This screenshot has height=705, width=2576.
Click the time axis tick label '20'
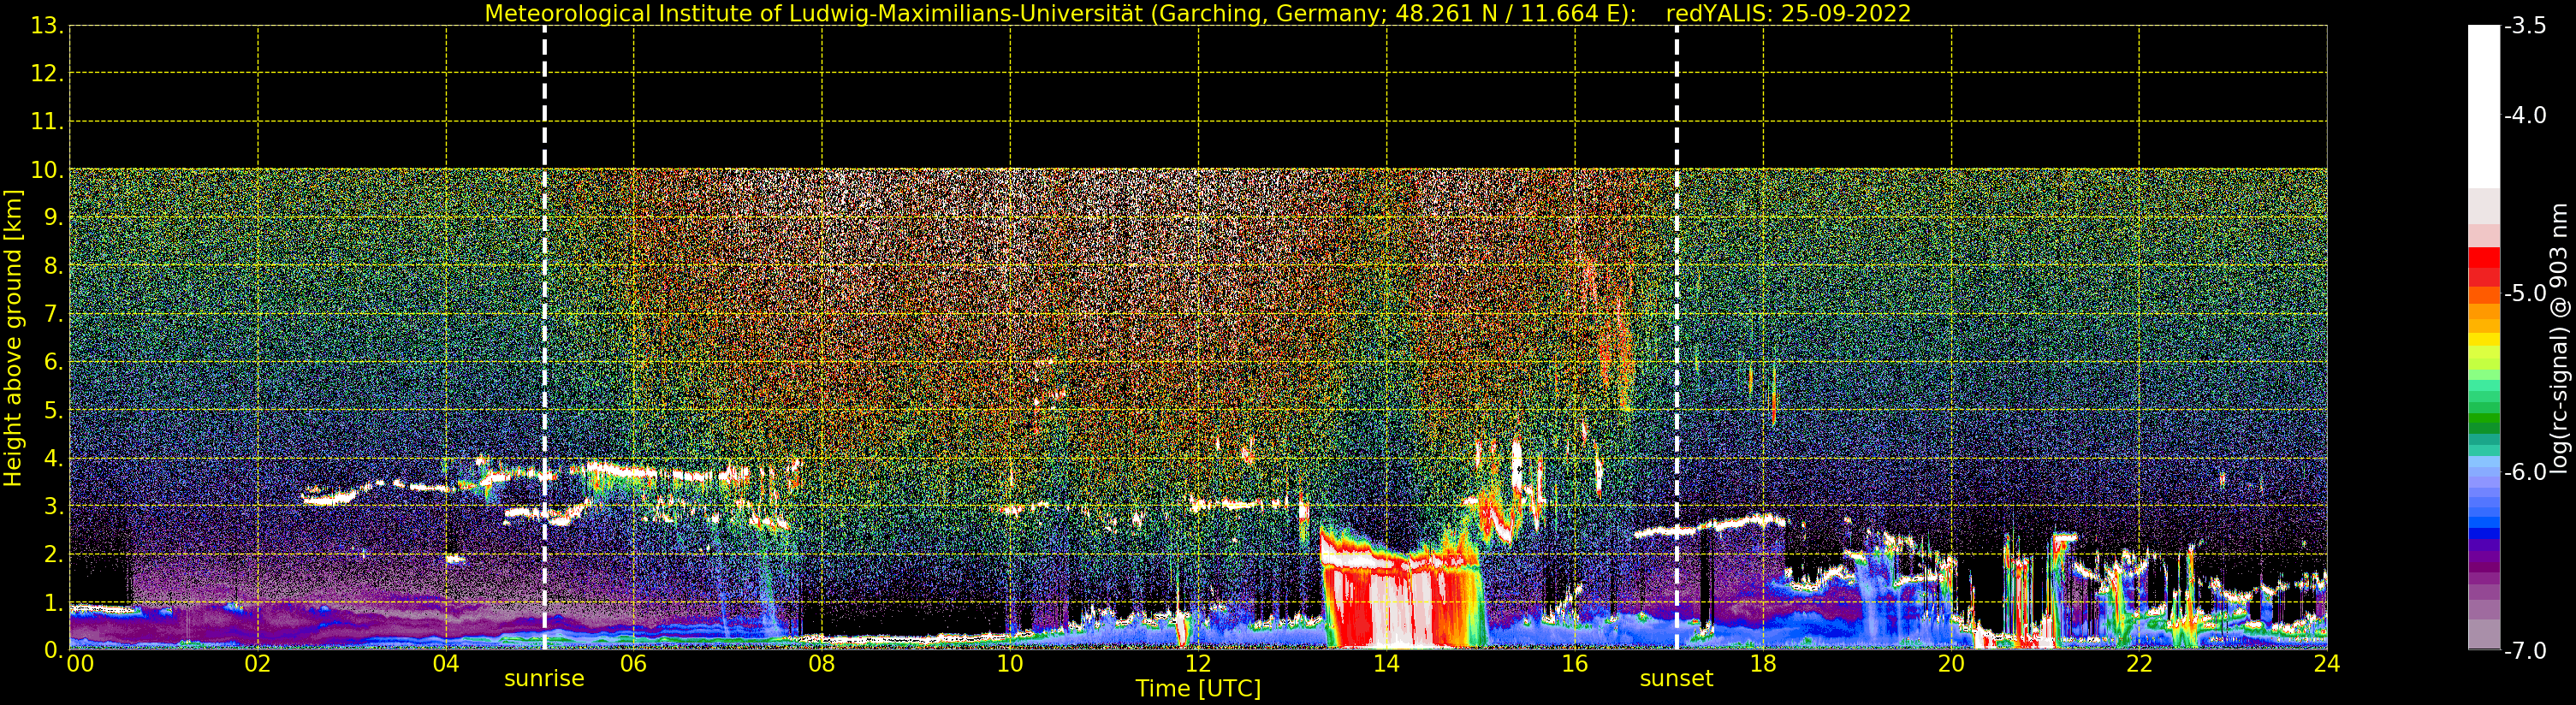coord(1951,664)
